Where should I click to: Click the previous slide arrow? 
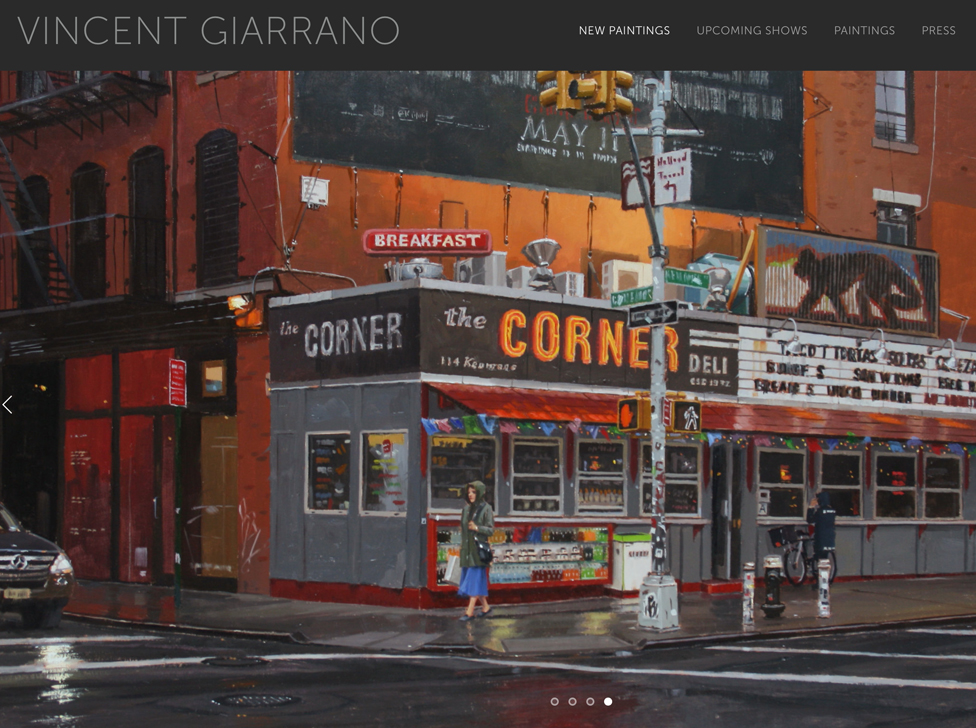pyautogui.click(x=8, y=405)
